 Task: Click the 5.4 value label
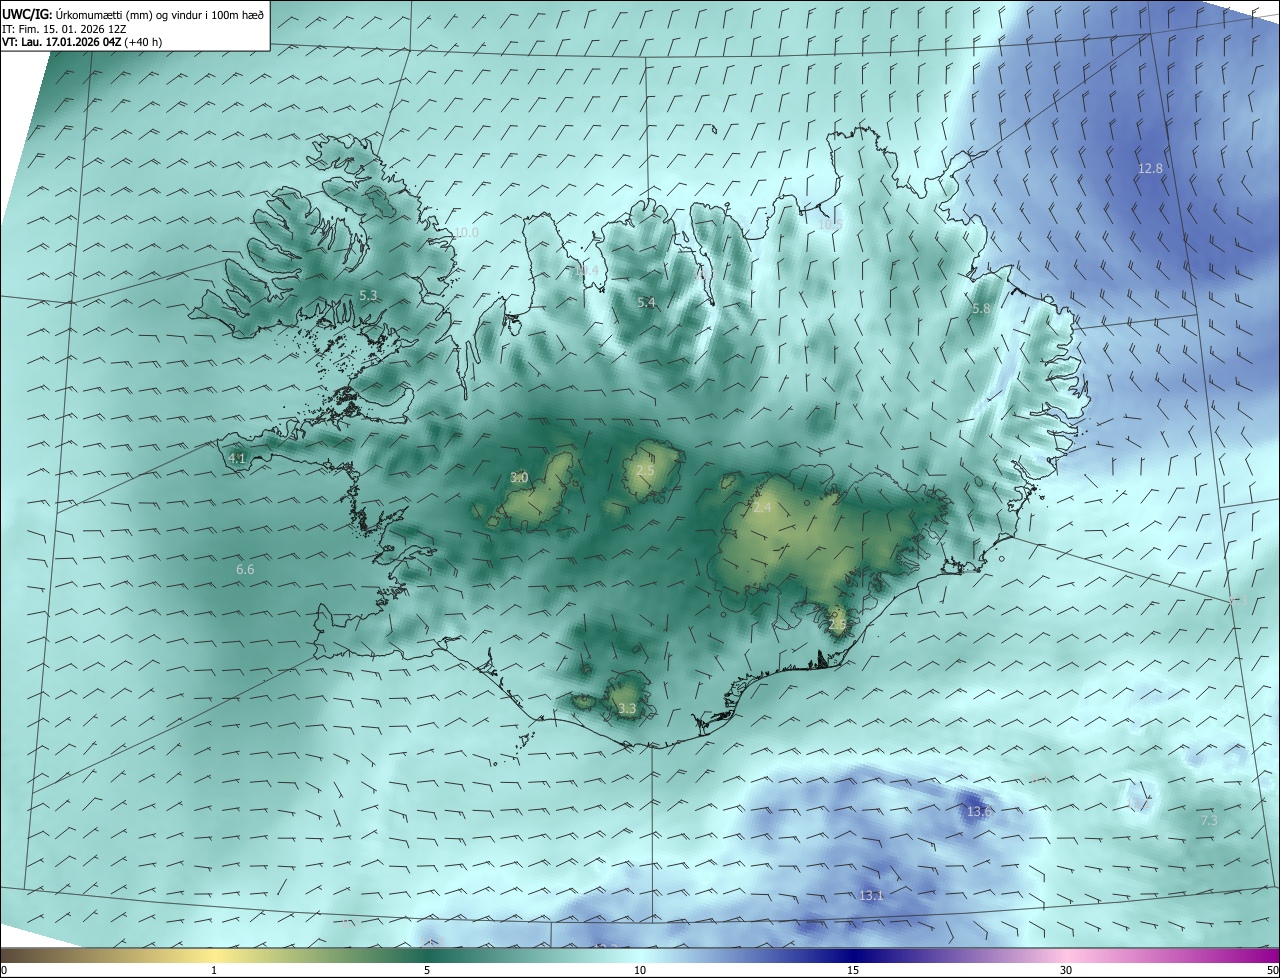click(x=646, y=302)
